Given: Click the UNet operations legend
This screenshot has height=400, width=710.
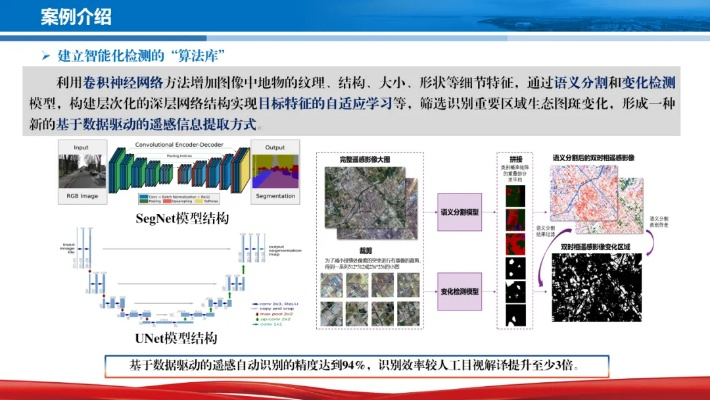Looking at the screenshot, I should click(273, 314).
